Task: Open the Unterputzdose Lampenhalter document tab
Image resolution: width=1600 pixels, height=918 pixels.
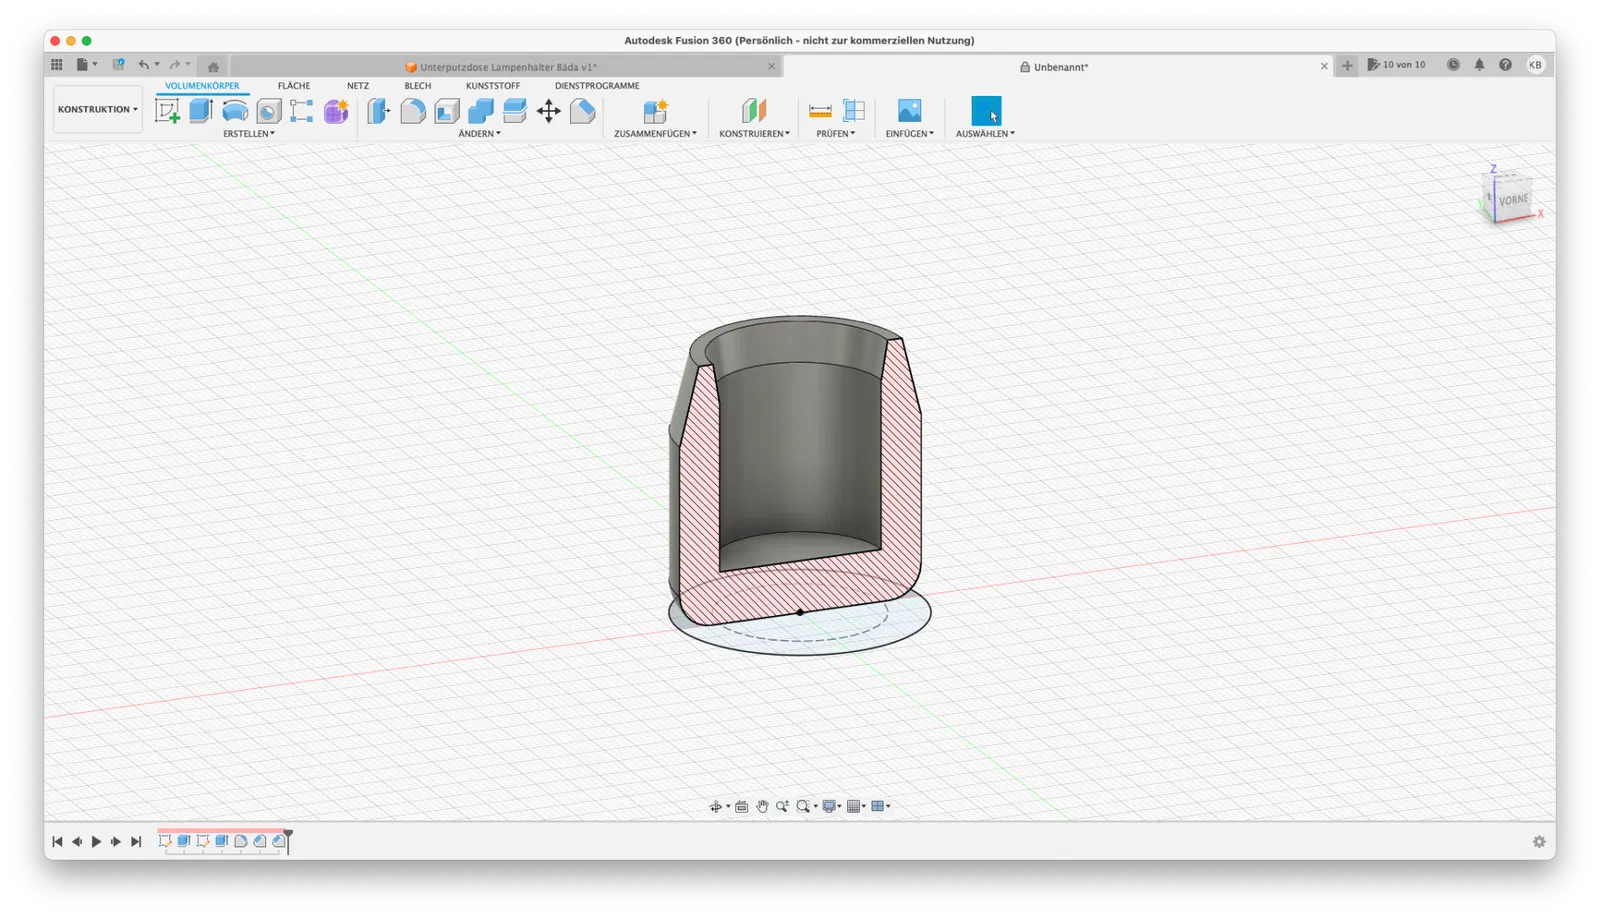Action: (x=507, y=67)
